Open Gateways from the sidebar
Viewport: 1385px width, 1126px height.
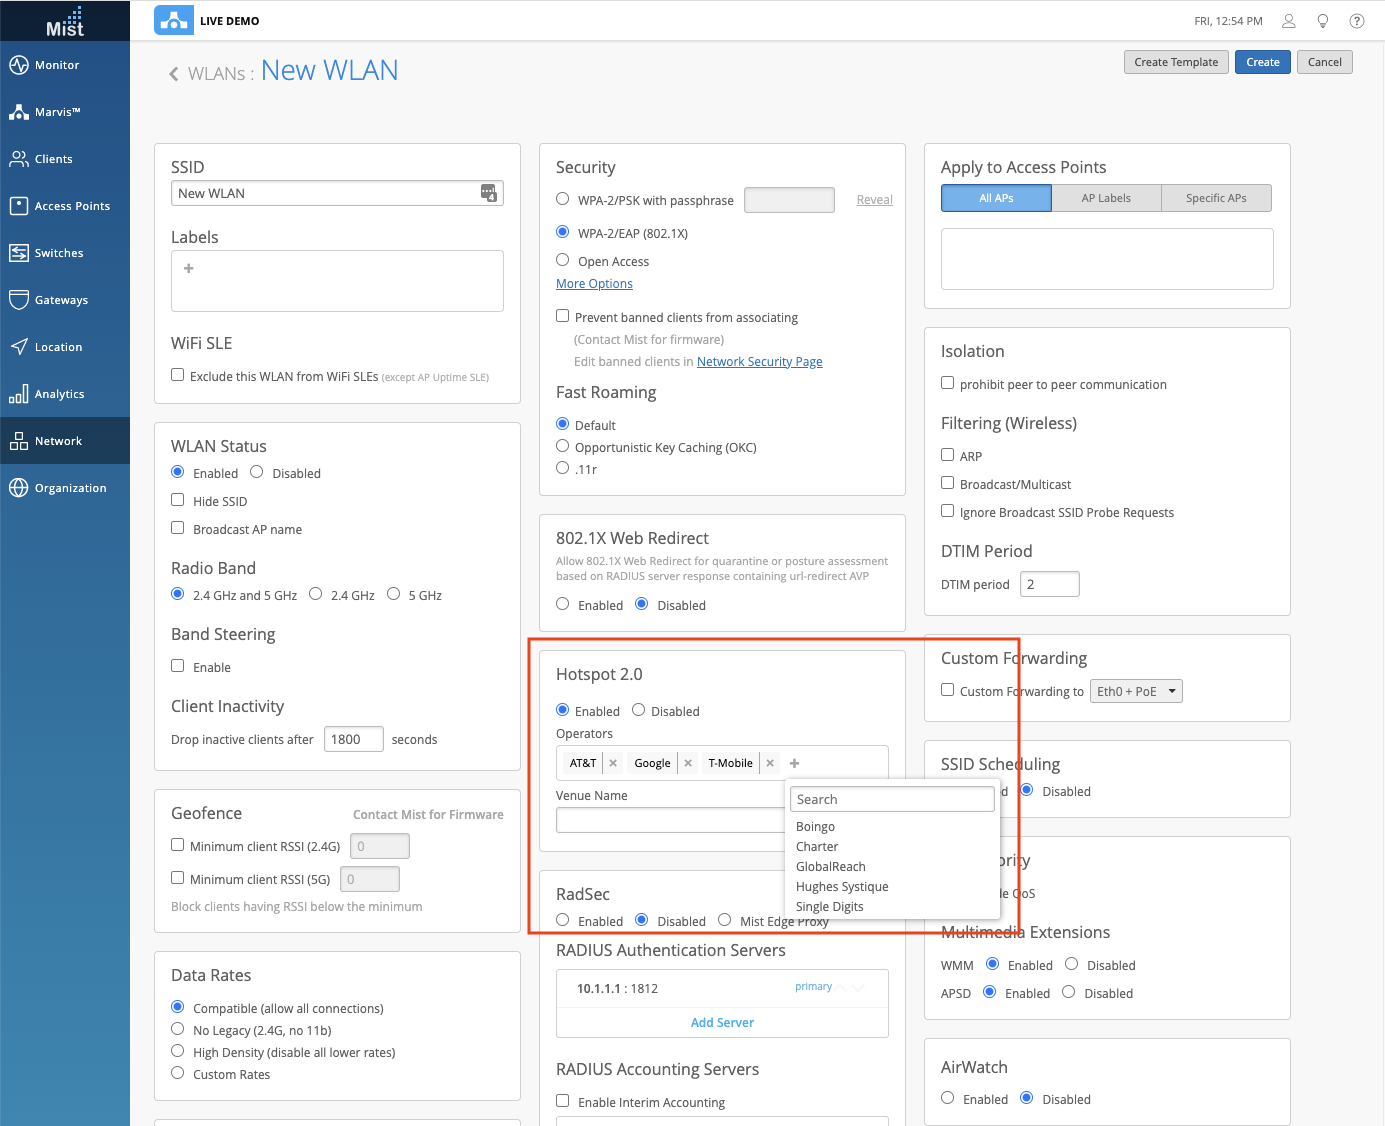pos(60,300)
